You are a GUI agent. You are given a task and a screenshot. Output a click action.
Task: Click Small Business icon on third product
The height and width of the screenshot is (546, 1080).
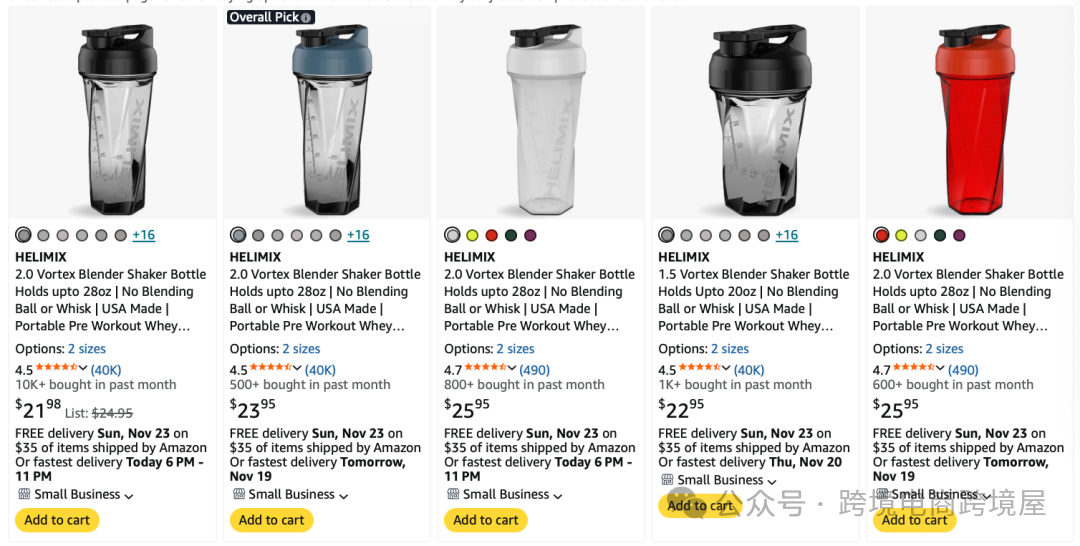click(x=453, y=494)
